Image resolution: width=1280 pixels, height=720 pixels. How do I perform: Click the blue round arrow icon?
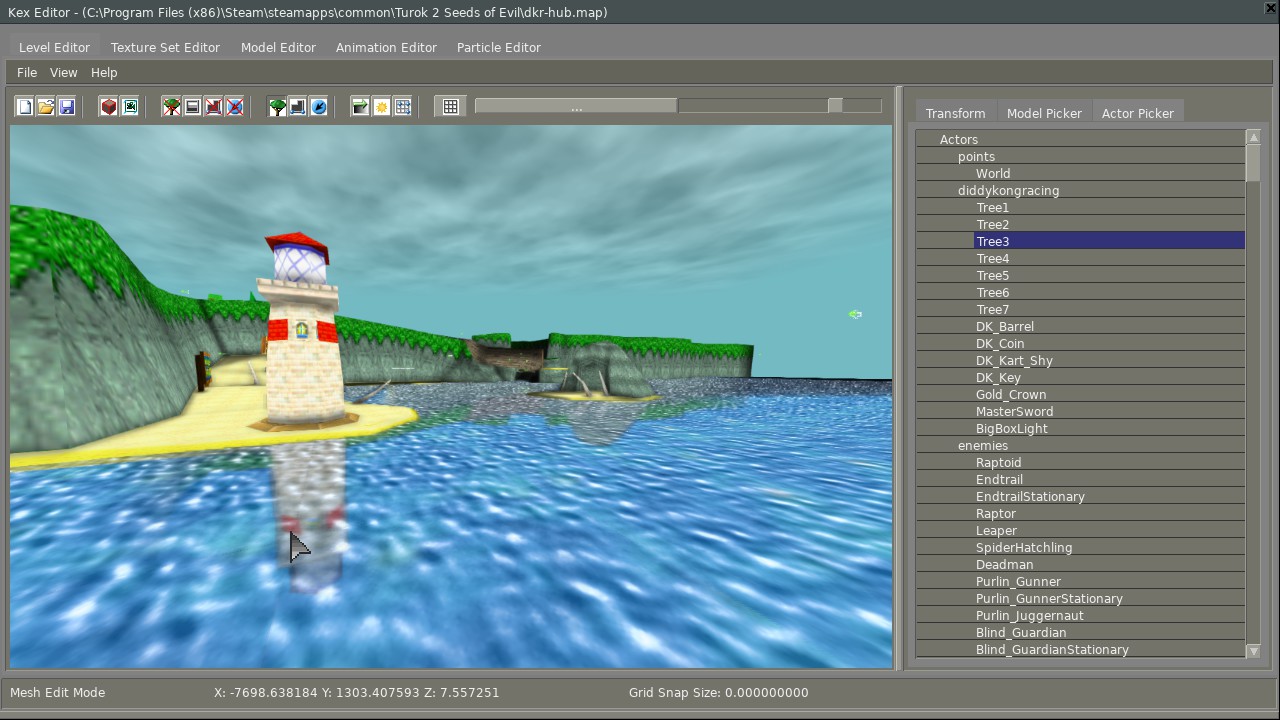pyautogui.click(x=319, y=107)
